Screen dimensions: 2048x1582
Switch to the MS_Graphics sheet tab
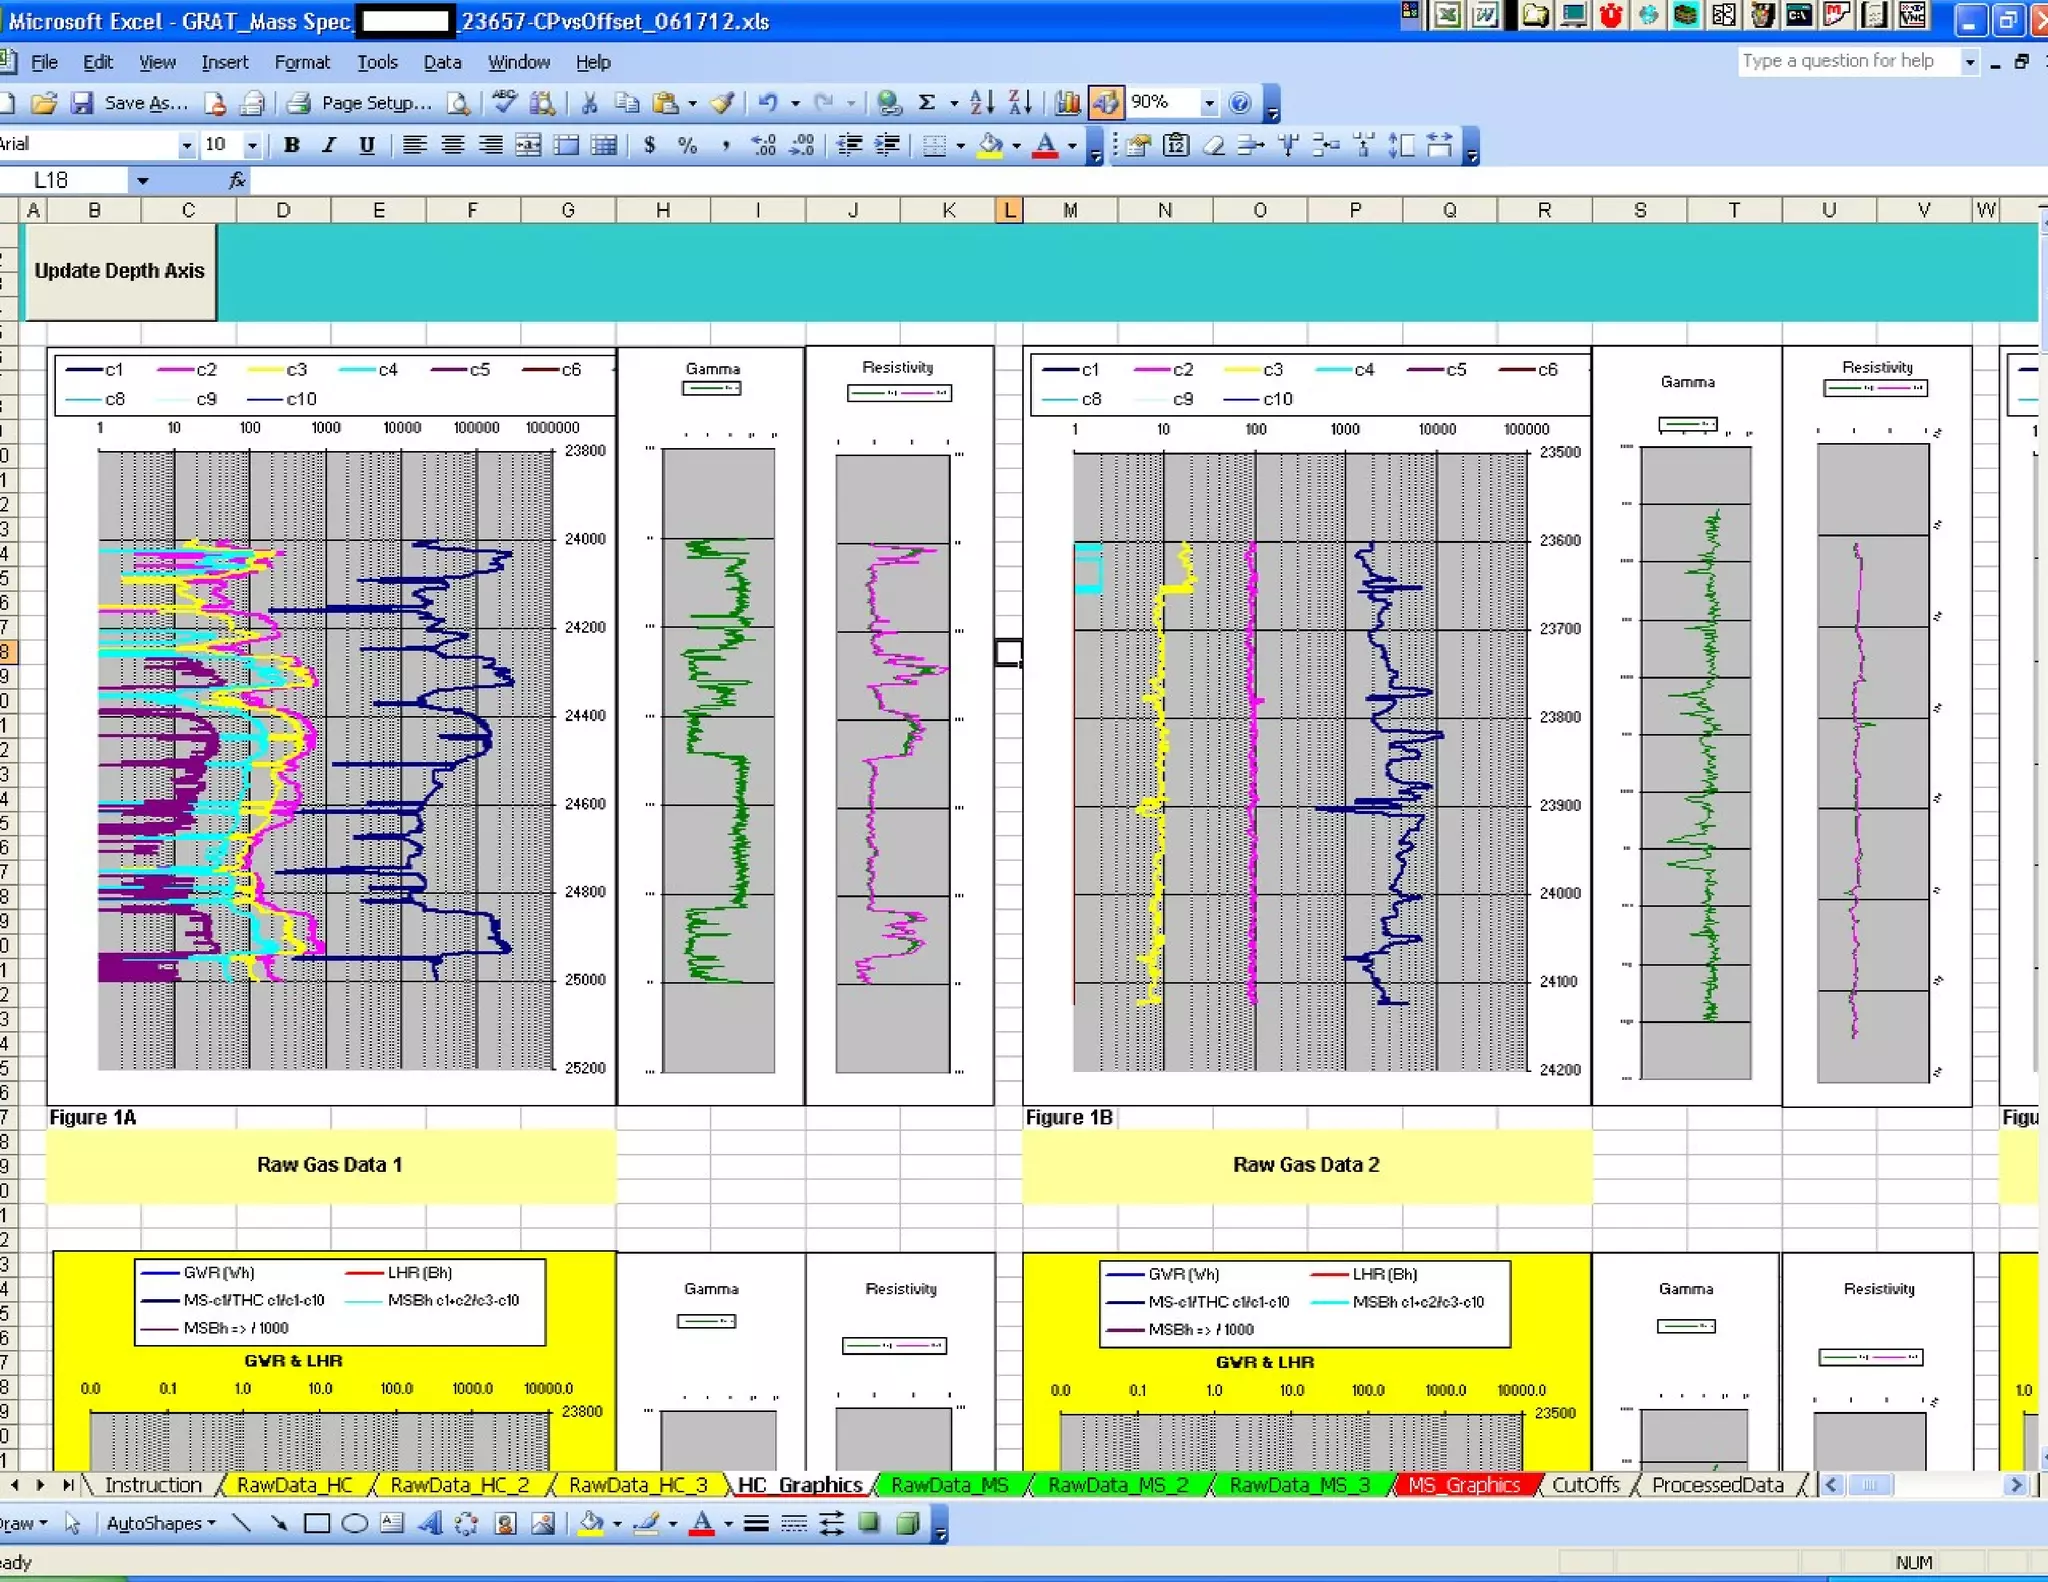(1463, 1485)
